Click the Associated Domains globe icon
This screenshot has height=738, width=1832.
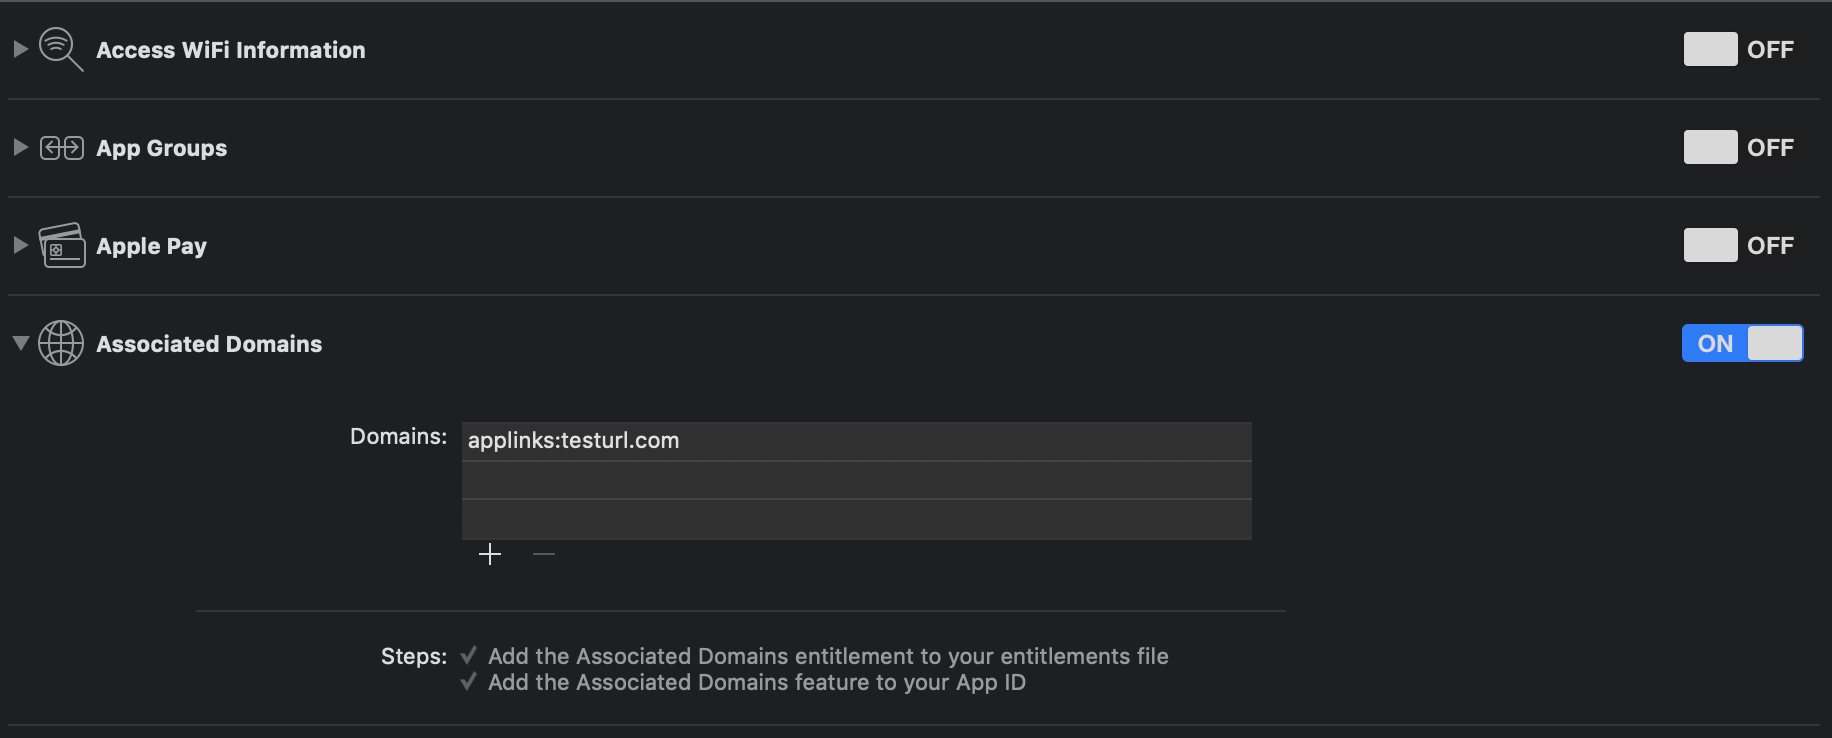tap(61, 343)
